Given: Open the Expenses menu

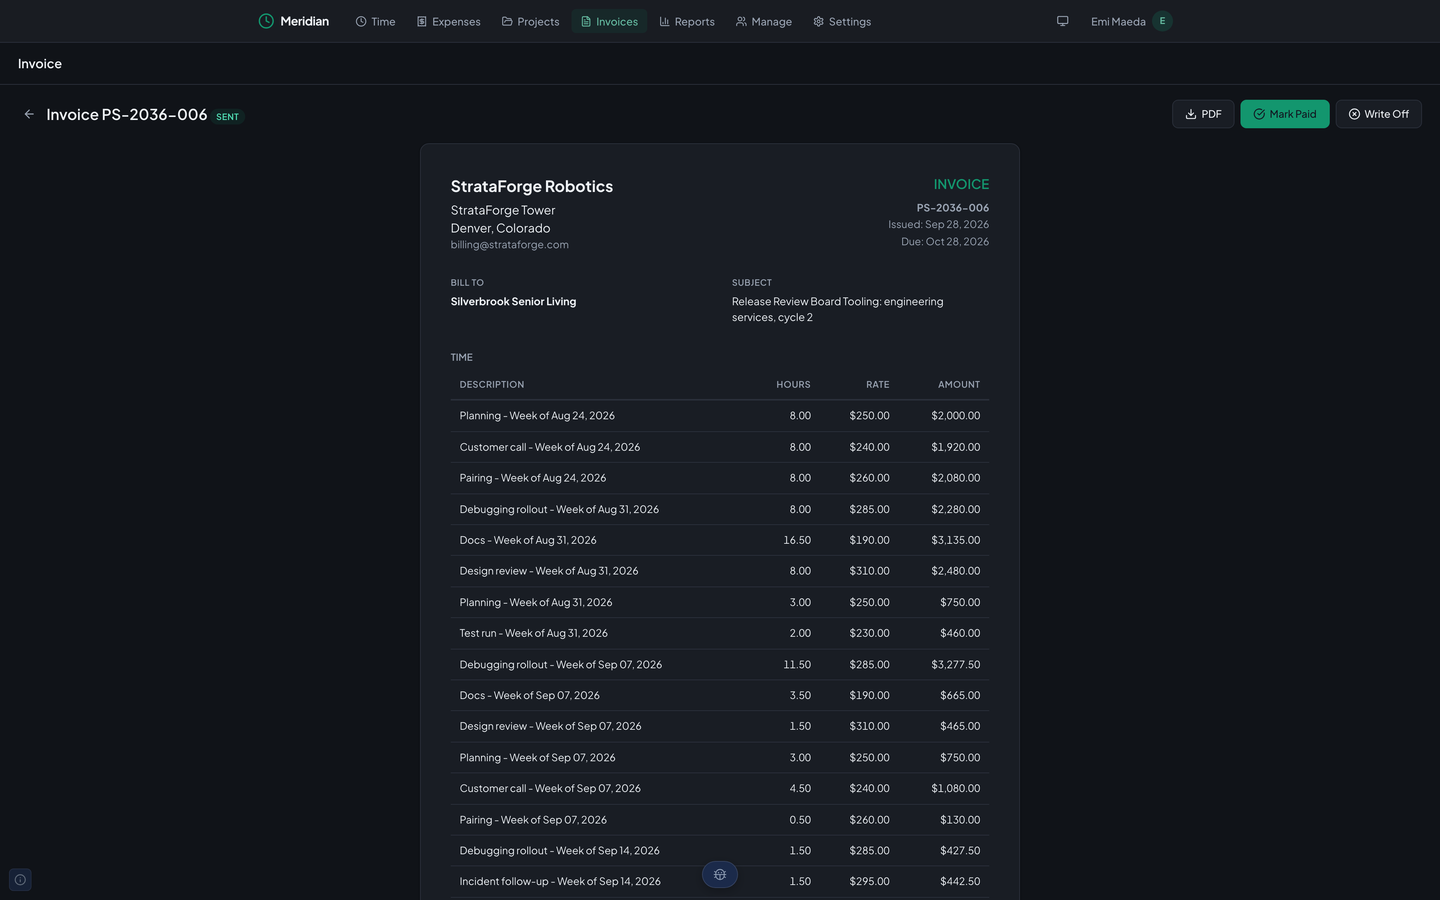Looking at the screenshot, I should point(449,21).
